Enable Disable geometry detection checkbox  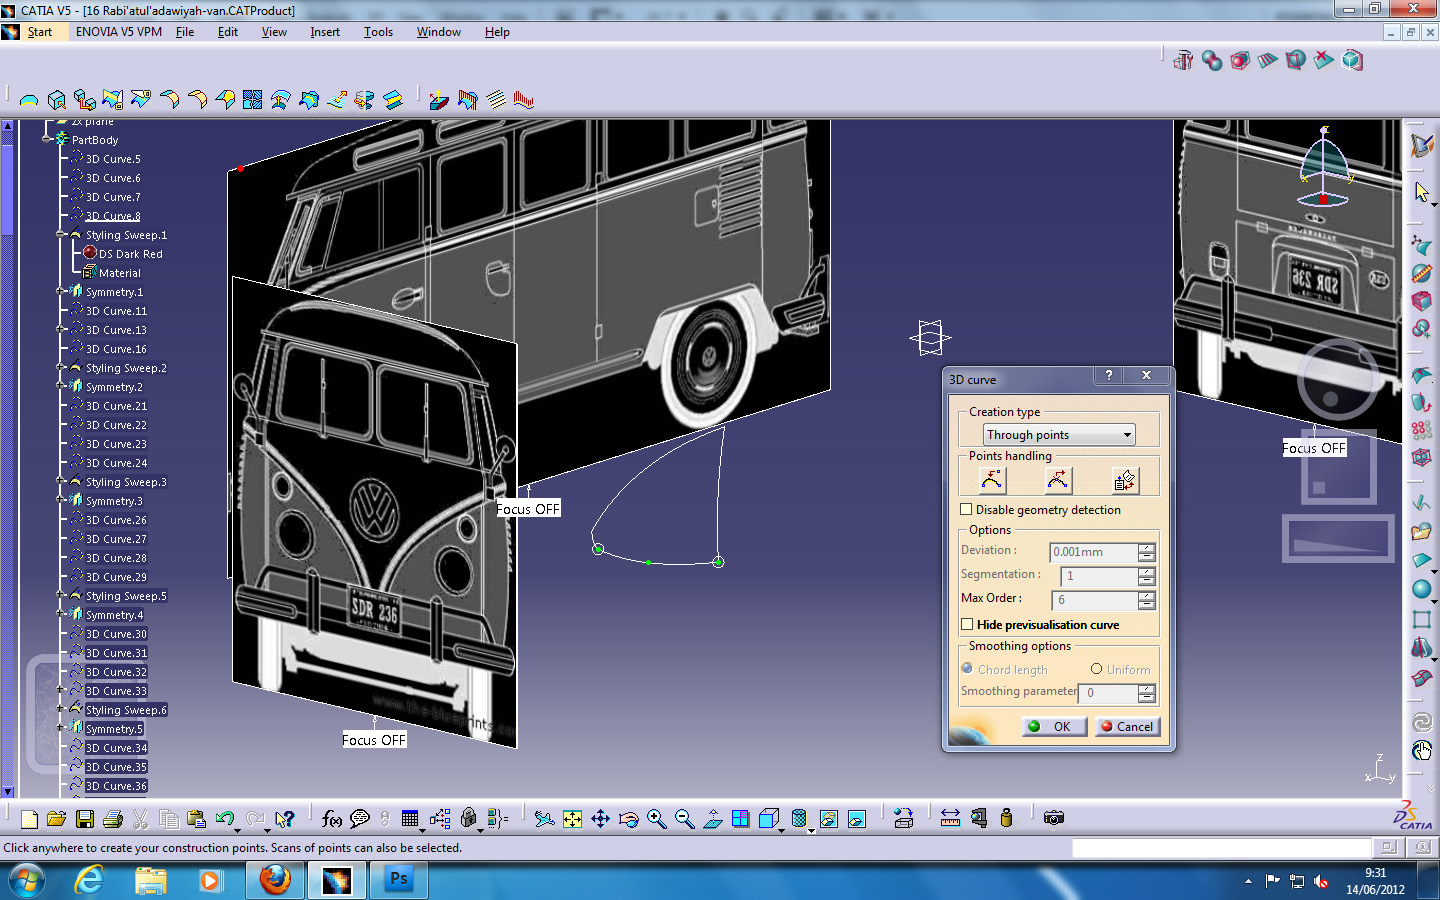click(x=966, y=509)
